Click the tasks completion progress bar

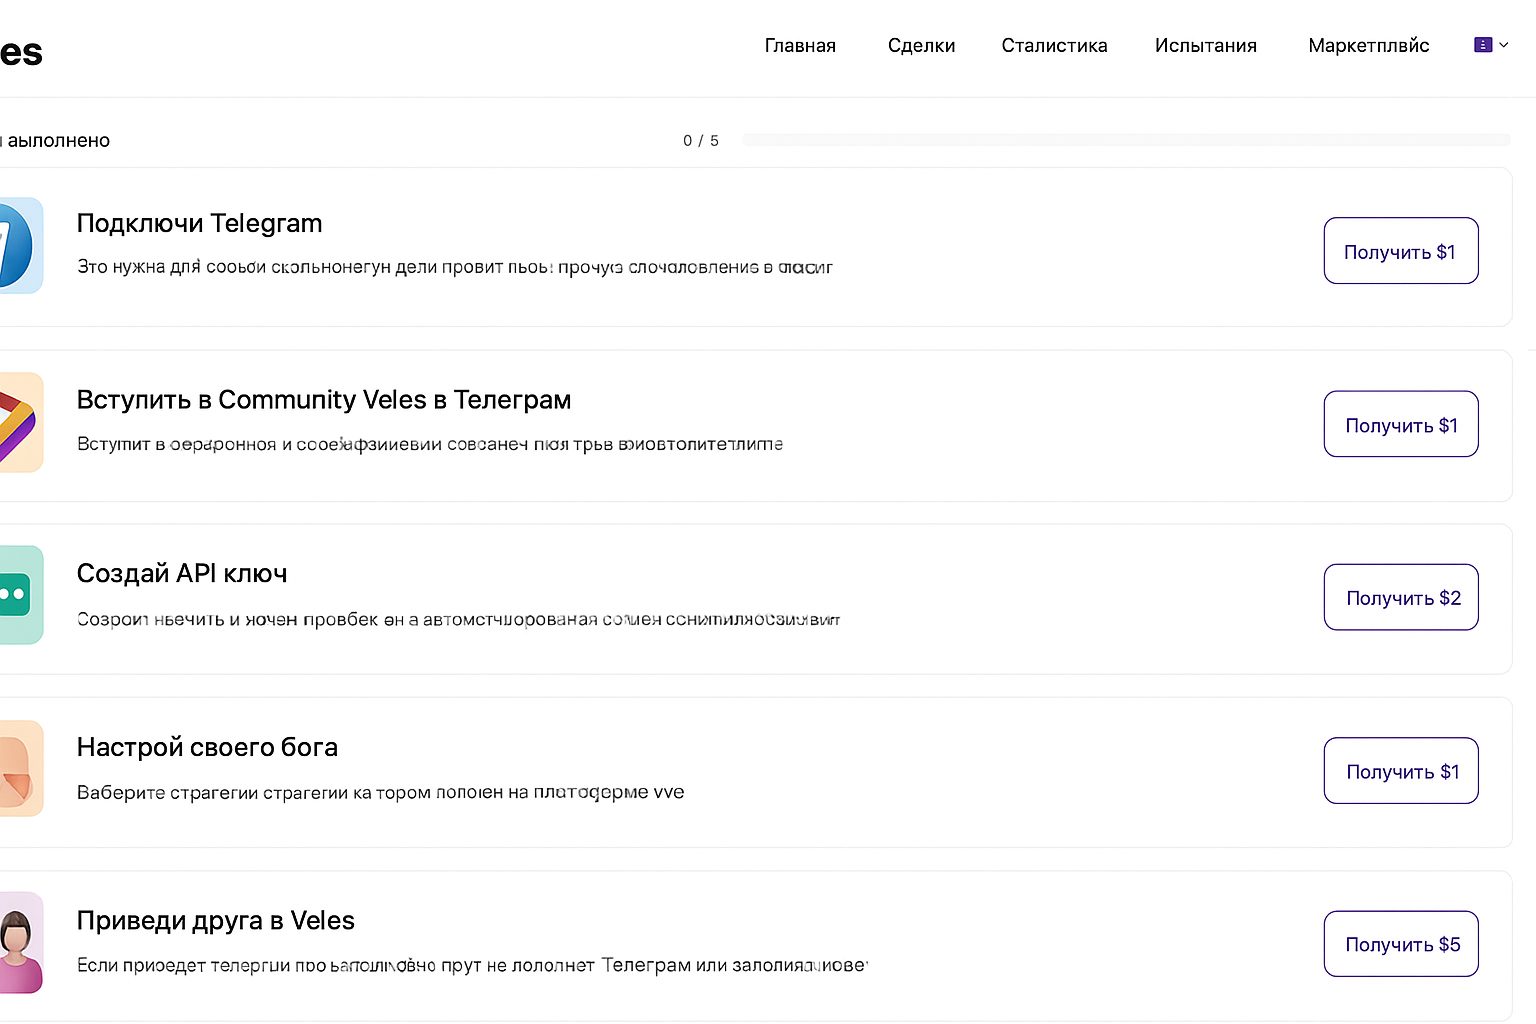[x=1126, y=140]
